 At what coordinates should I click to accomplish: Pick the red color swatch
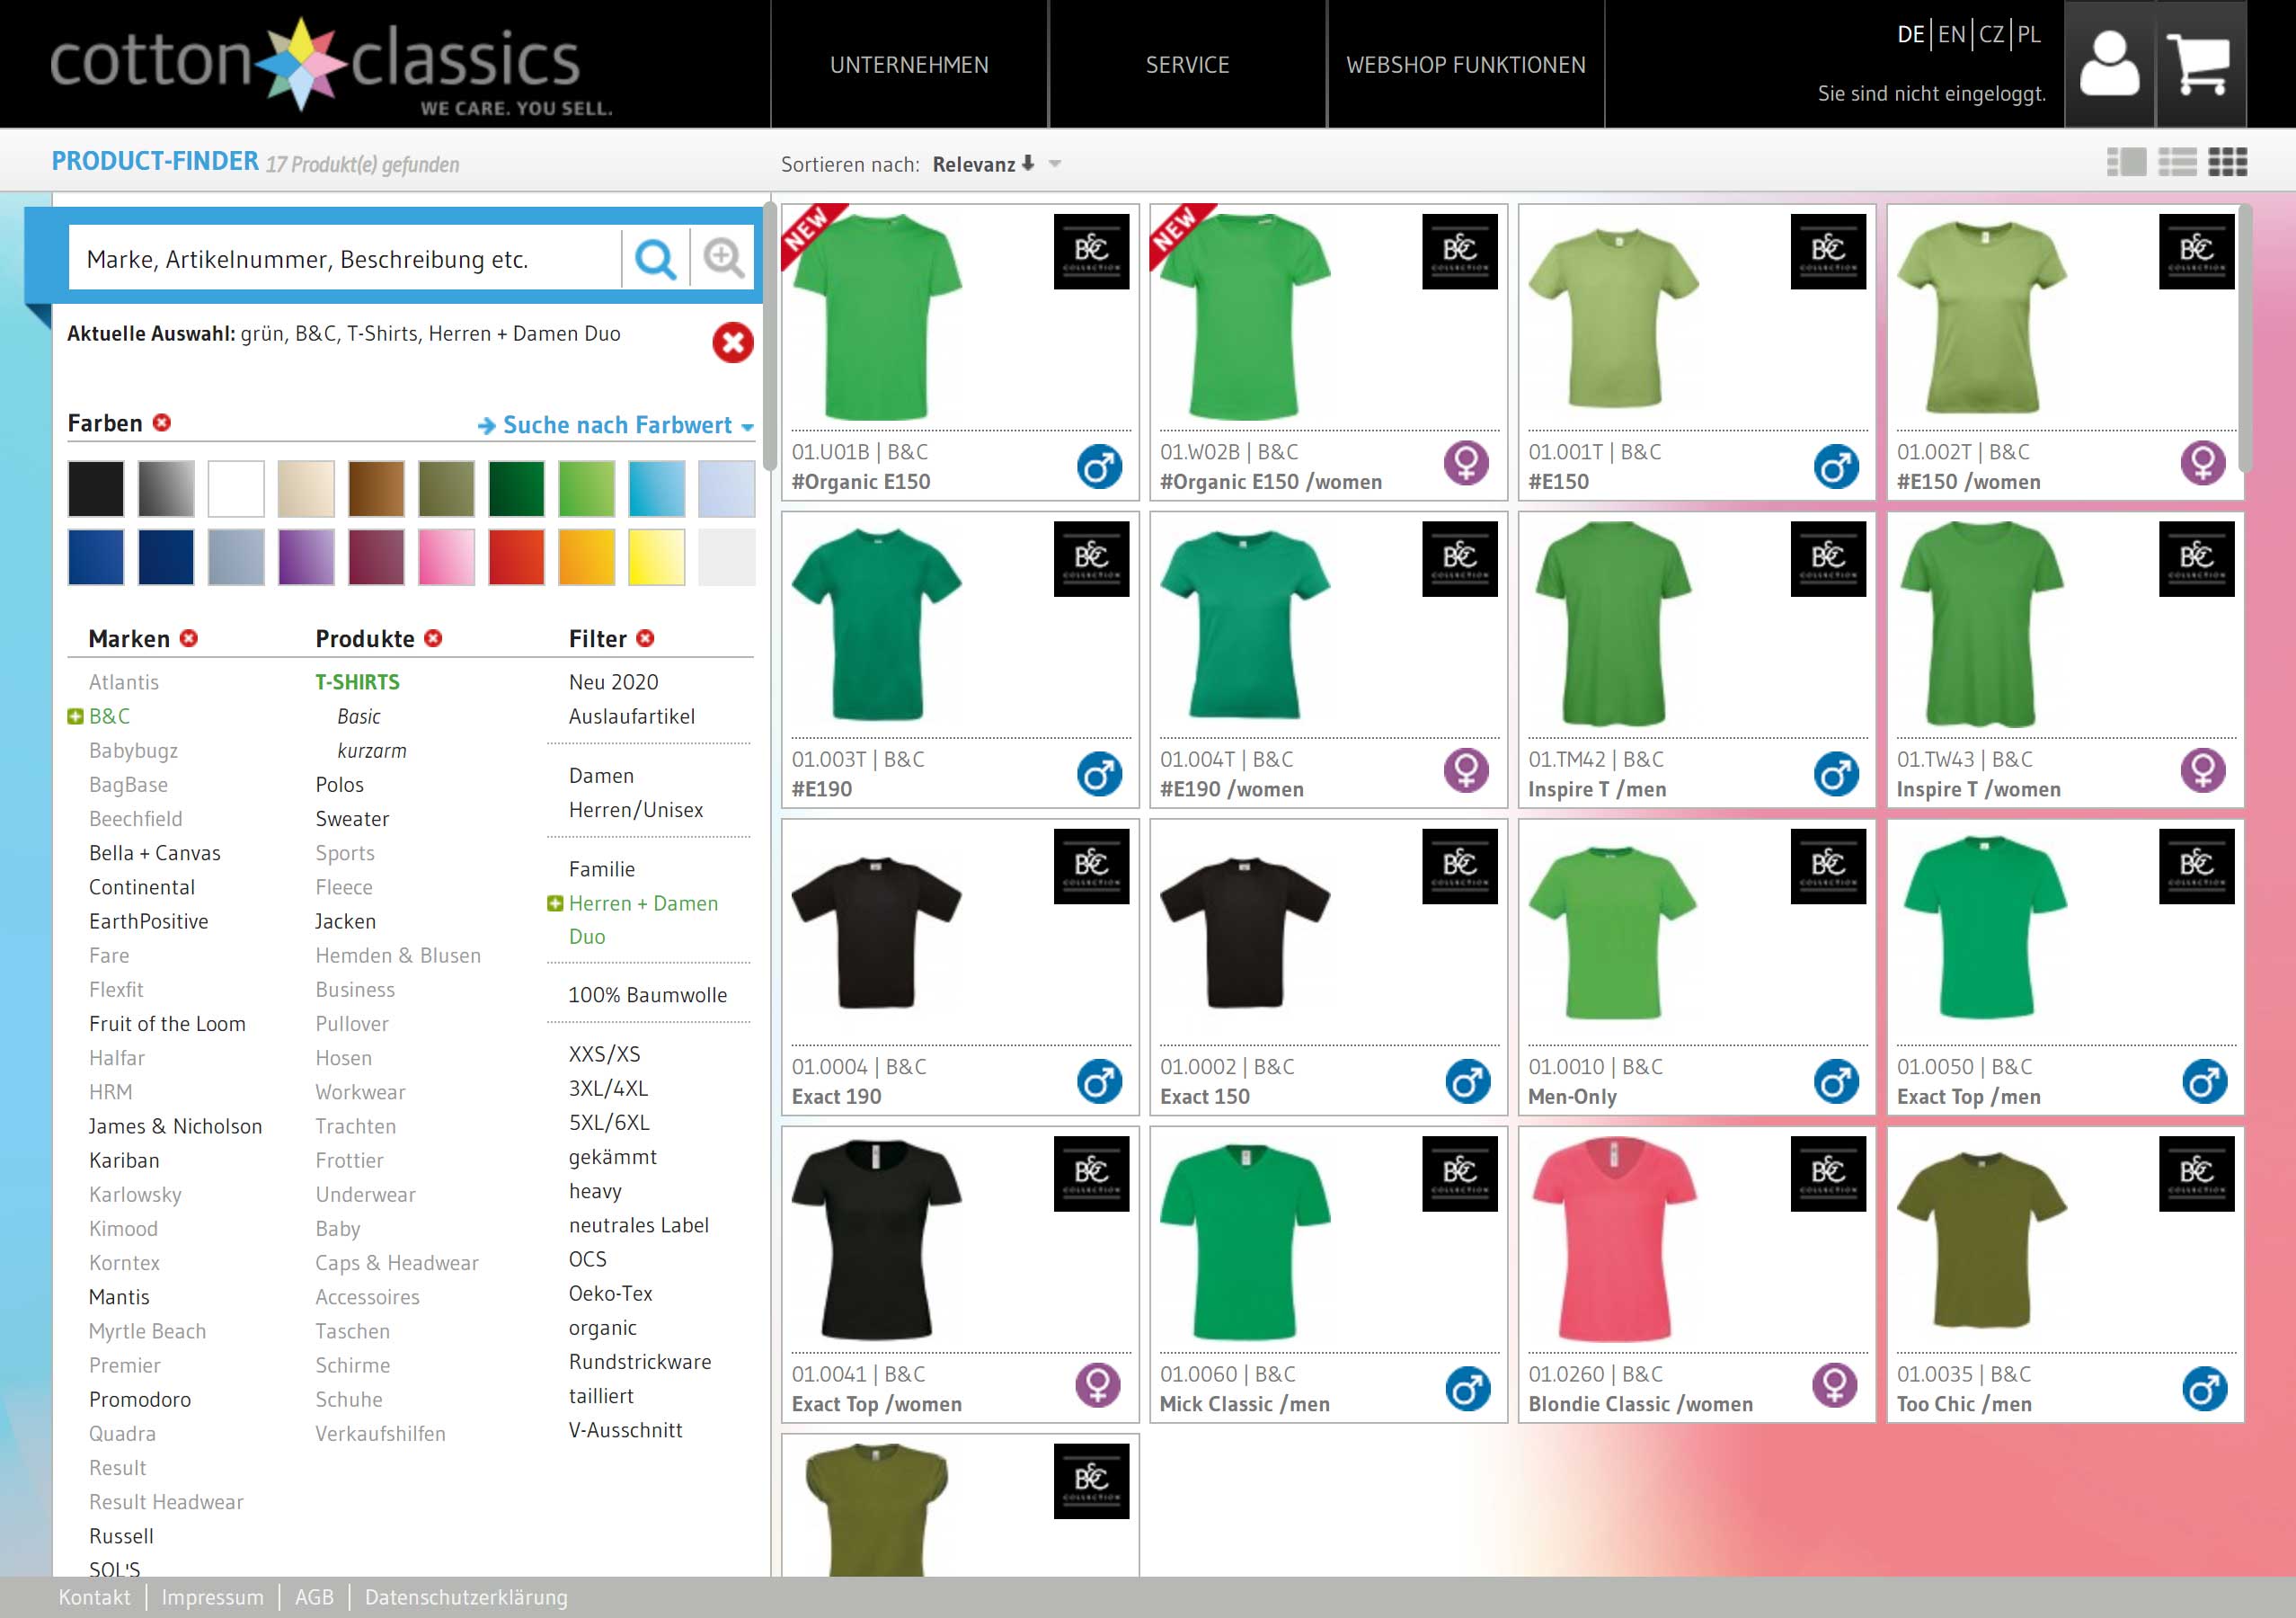pyautogui.click(x=516, y=557)
